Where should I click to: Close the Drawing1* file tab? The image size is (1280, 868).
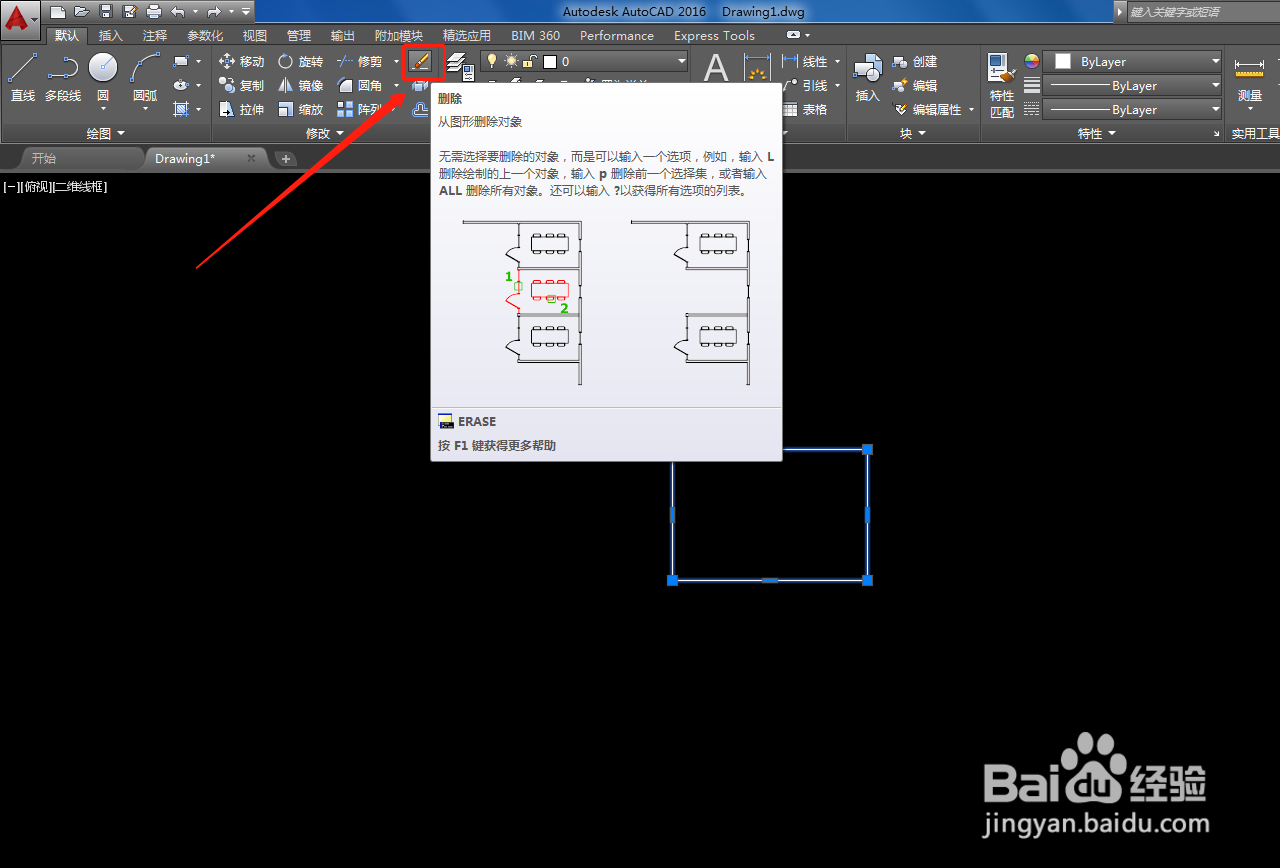point(251,158)
